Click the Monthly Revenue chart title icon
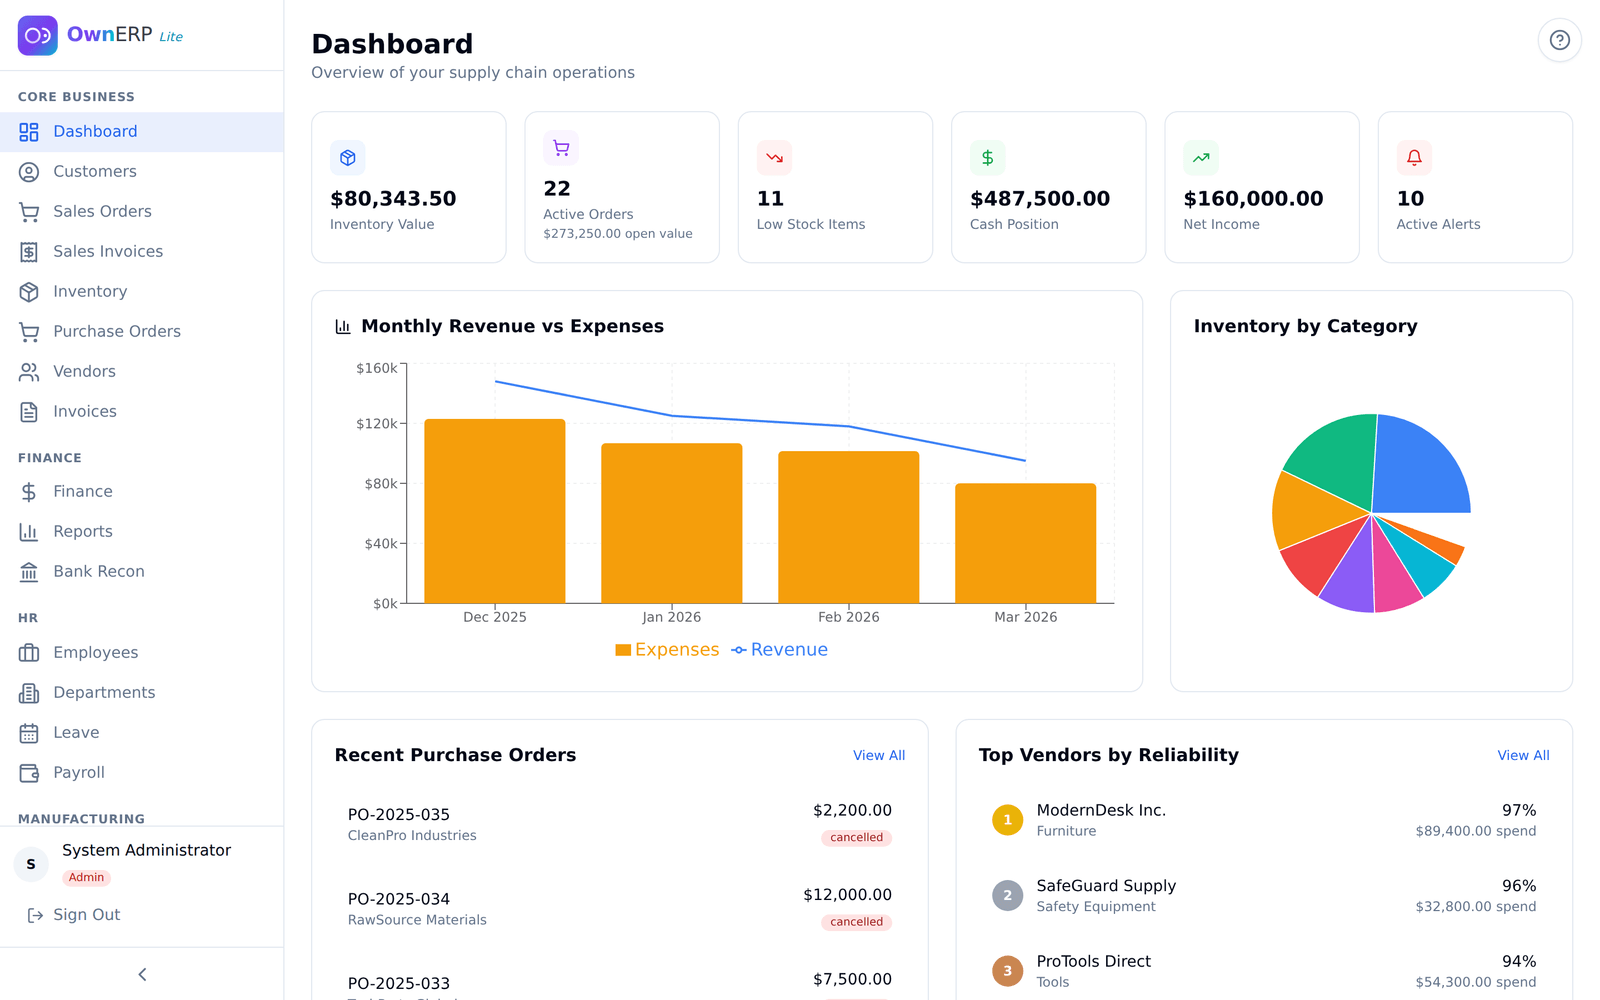 point(343,326)
